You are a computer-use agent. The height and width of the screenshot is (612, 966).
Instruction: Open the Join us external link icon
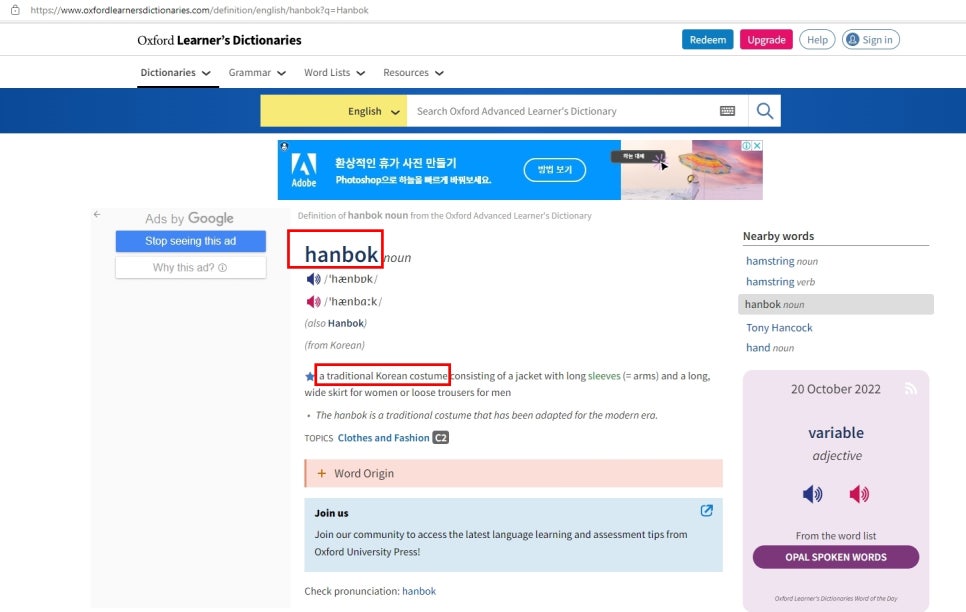pos(707,511)
